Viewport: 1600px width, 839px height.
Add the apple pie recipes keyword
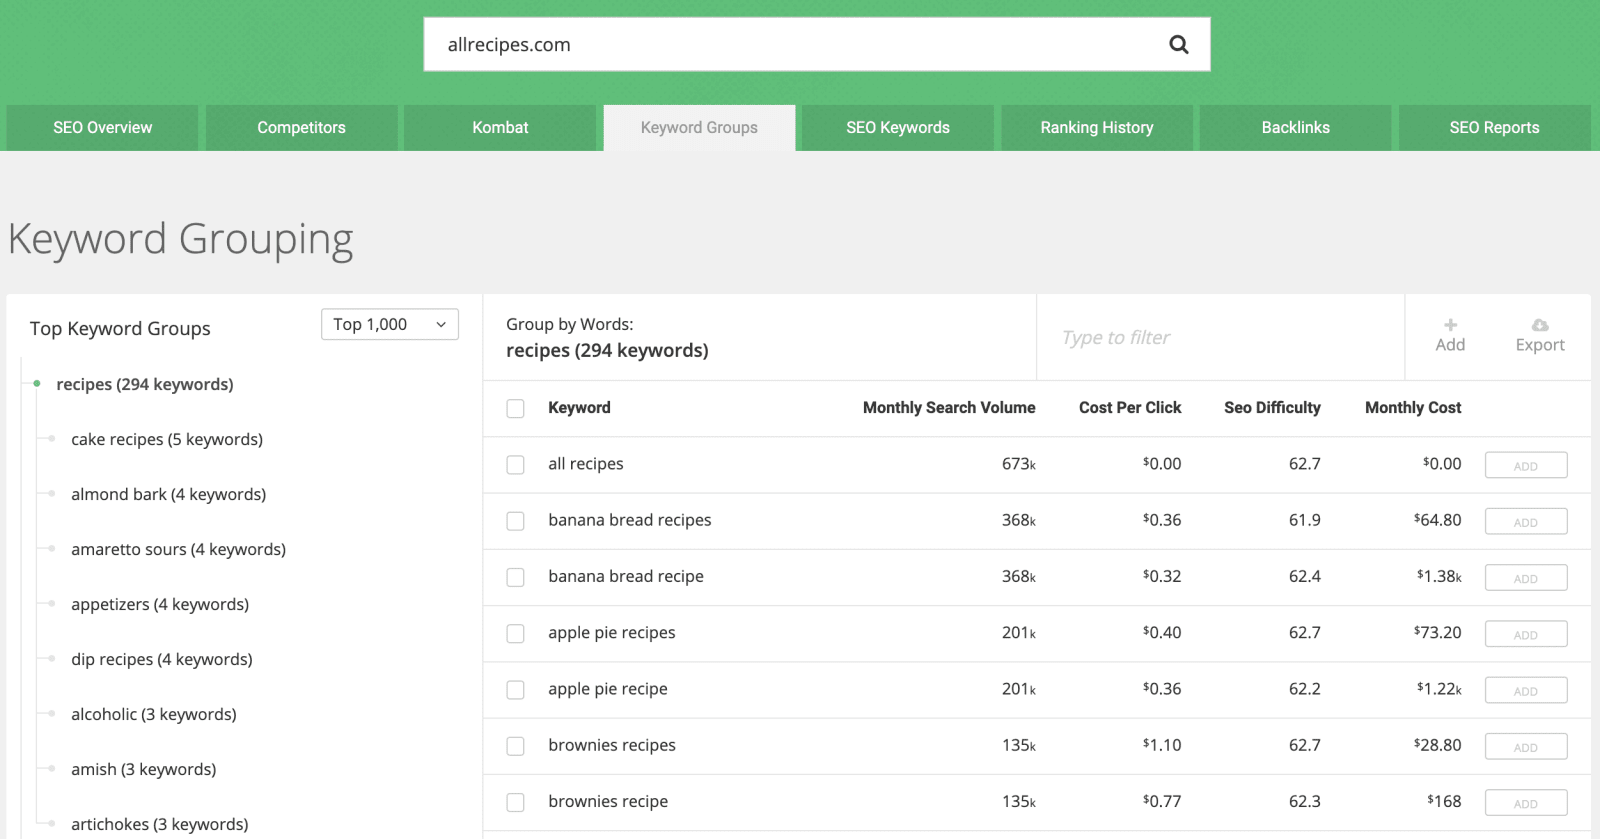coord(1526,634)
